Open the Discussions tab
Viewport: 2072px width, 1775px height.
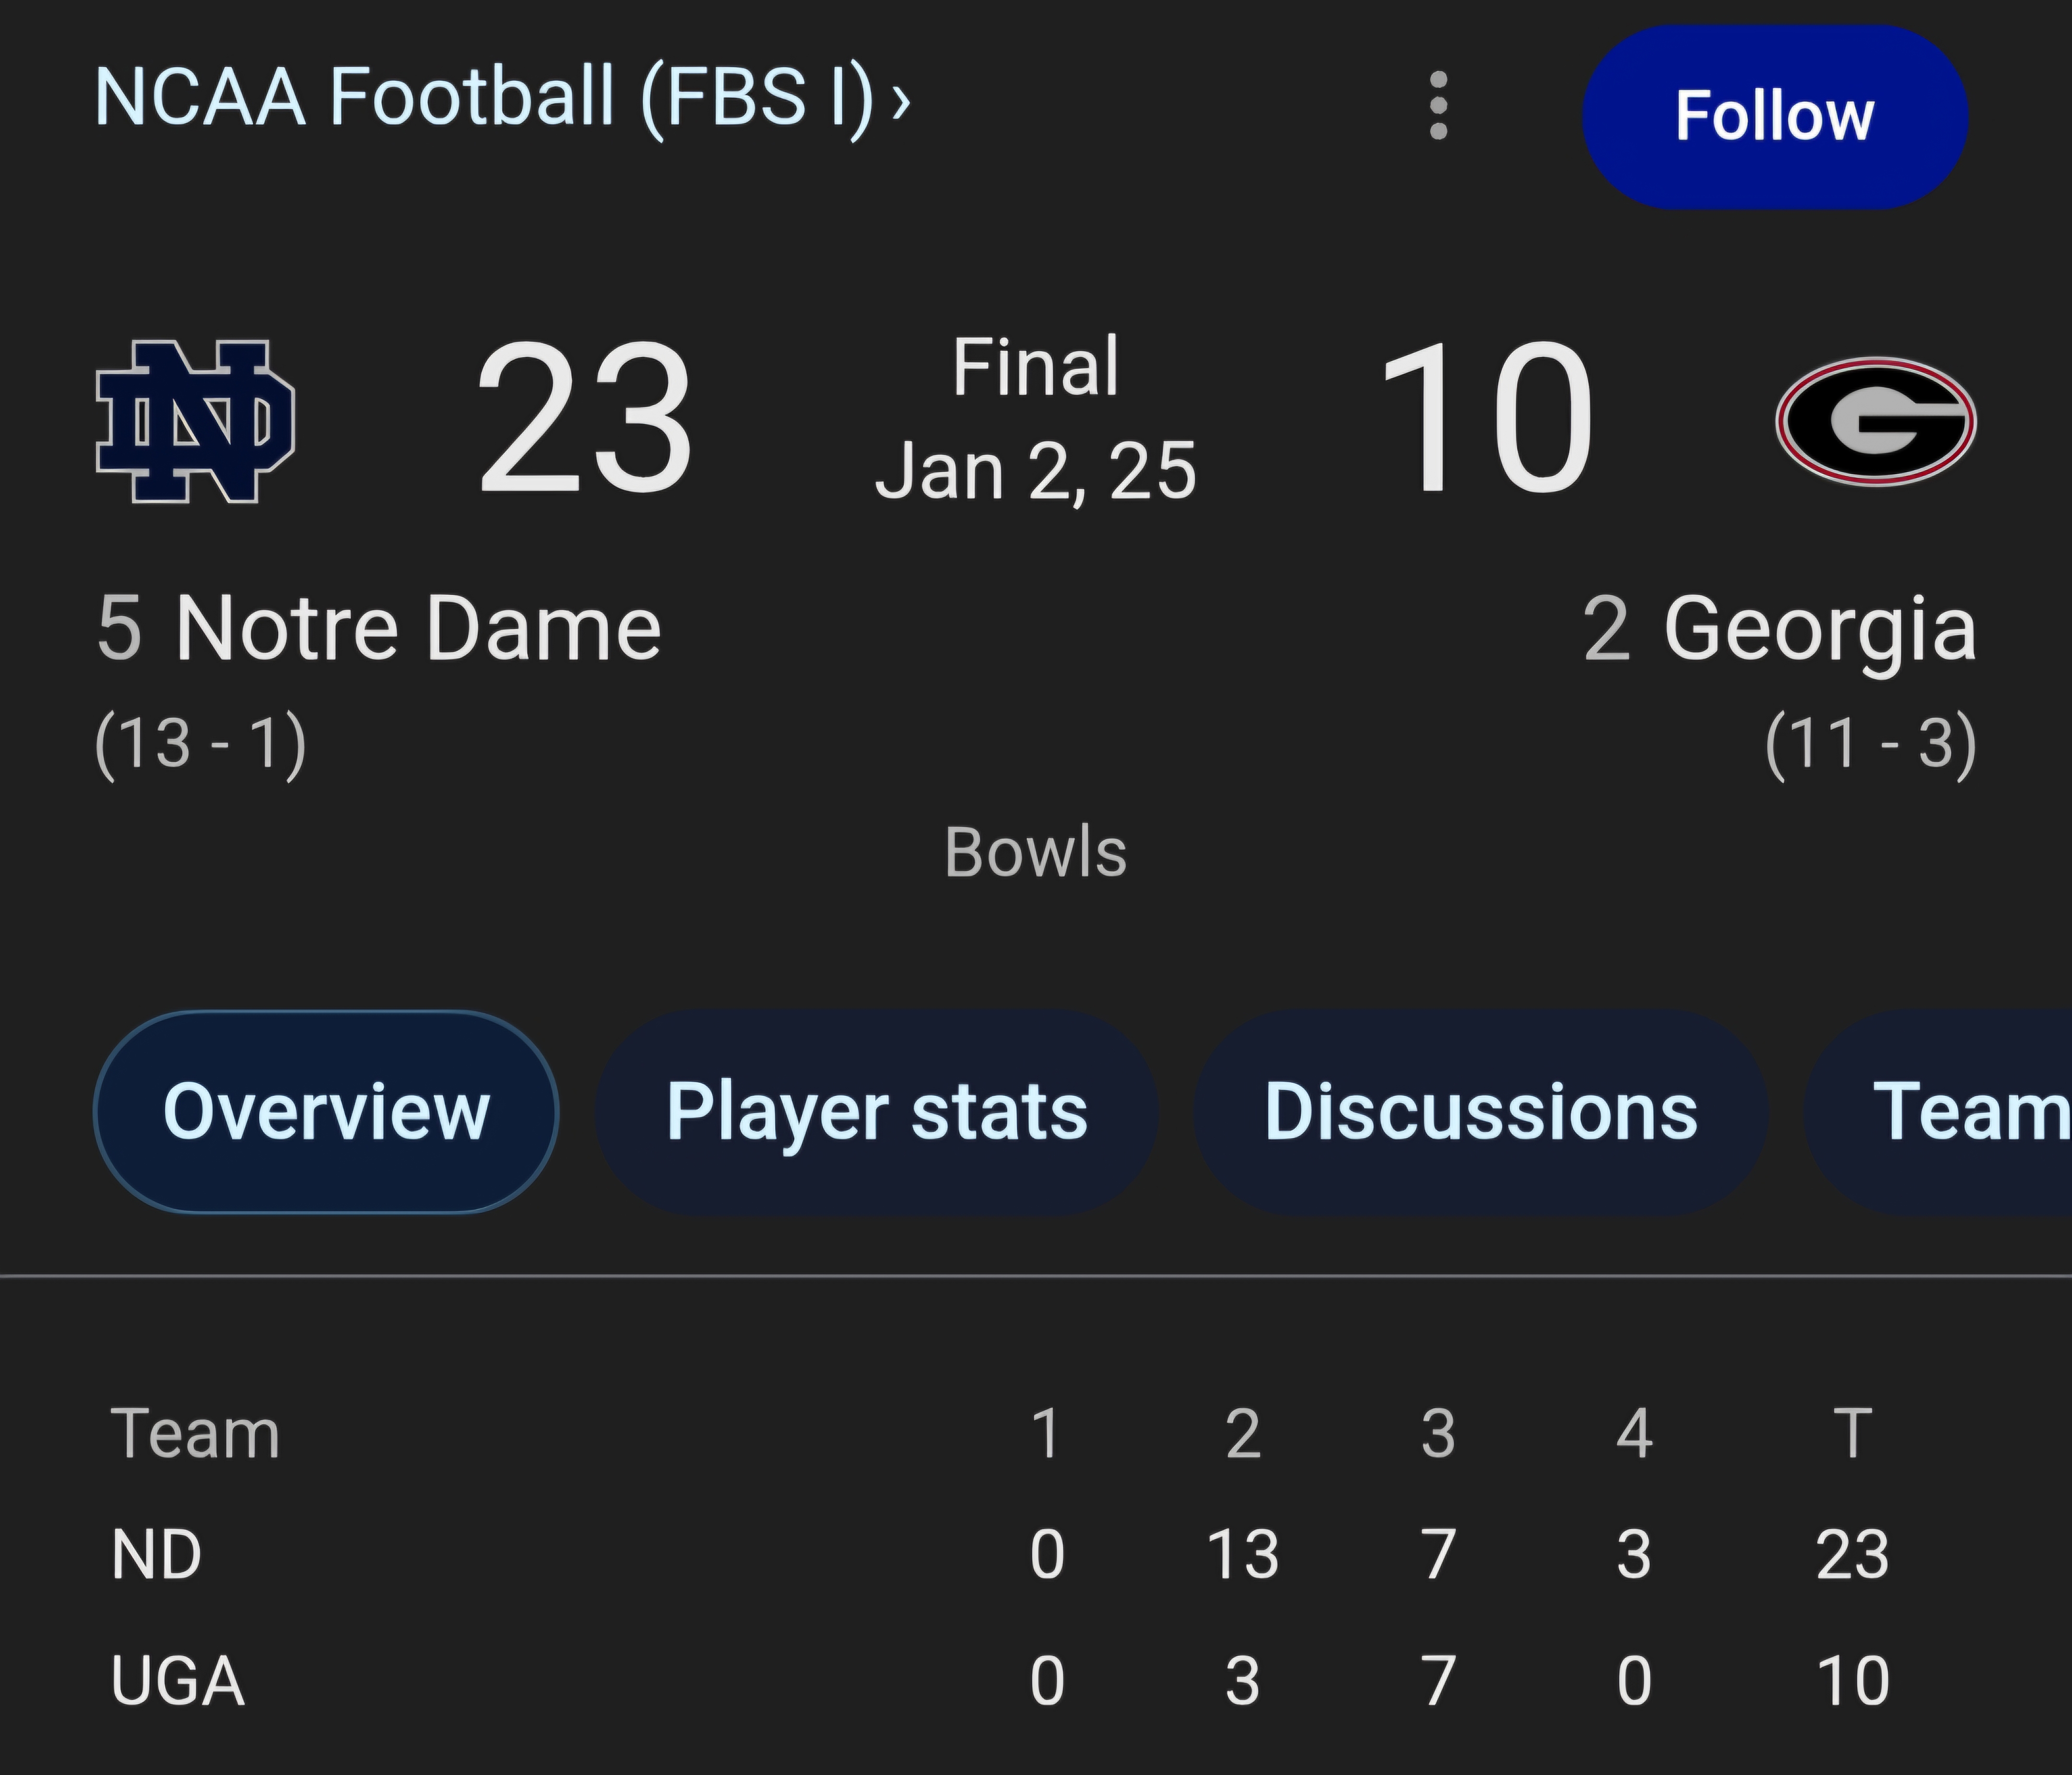coord(1481,1112)
